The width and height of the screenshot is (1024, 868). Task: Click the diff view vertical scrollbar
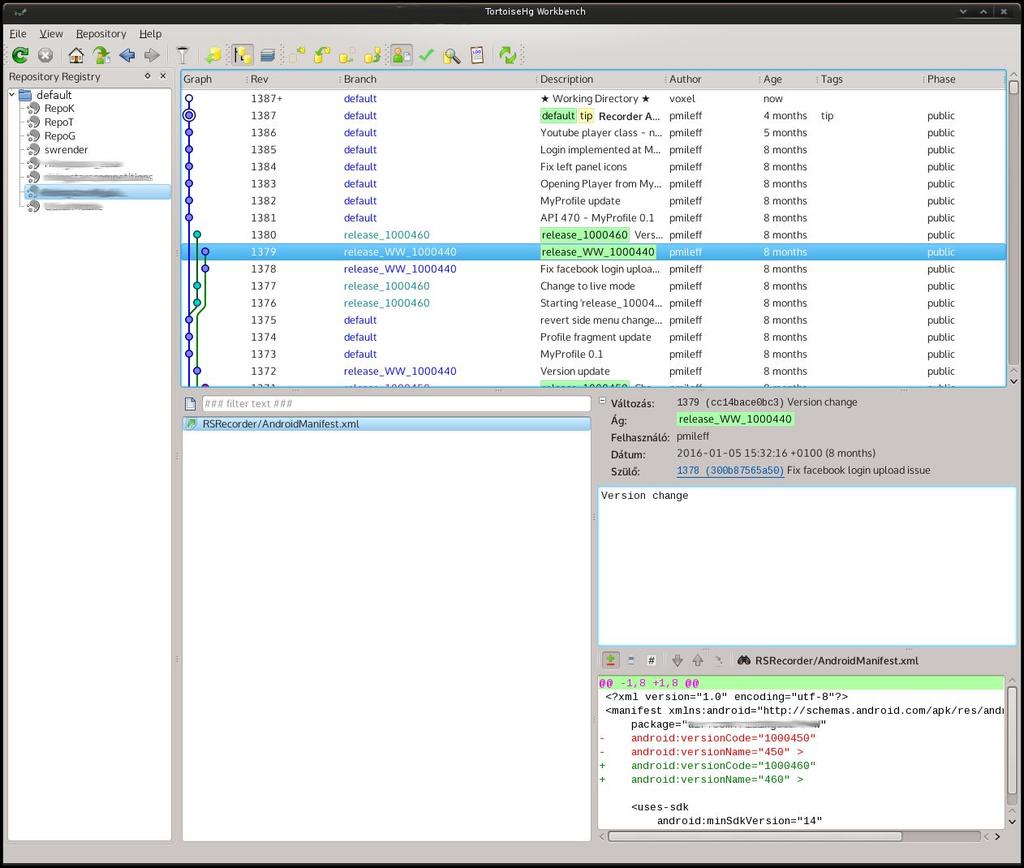1012,751
